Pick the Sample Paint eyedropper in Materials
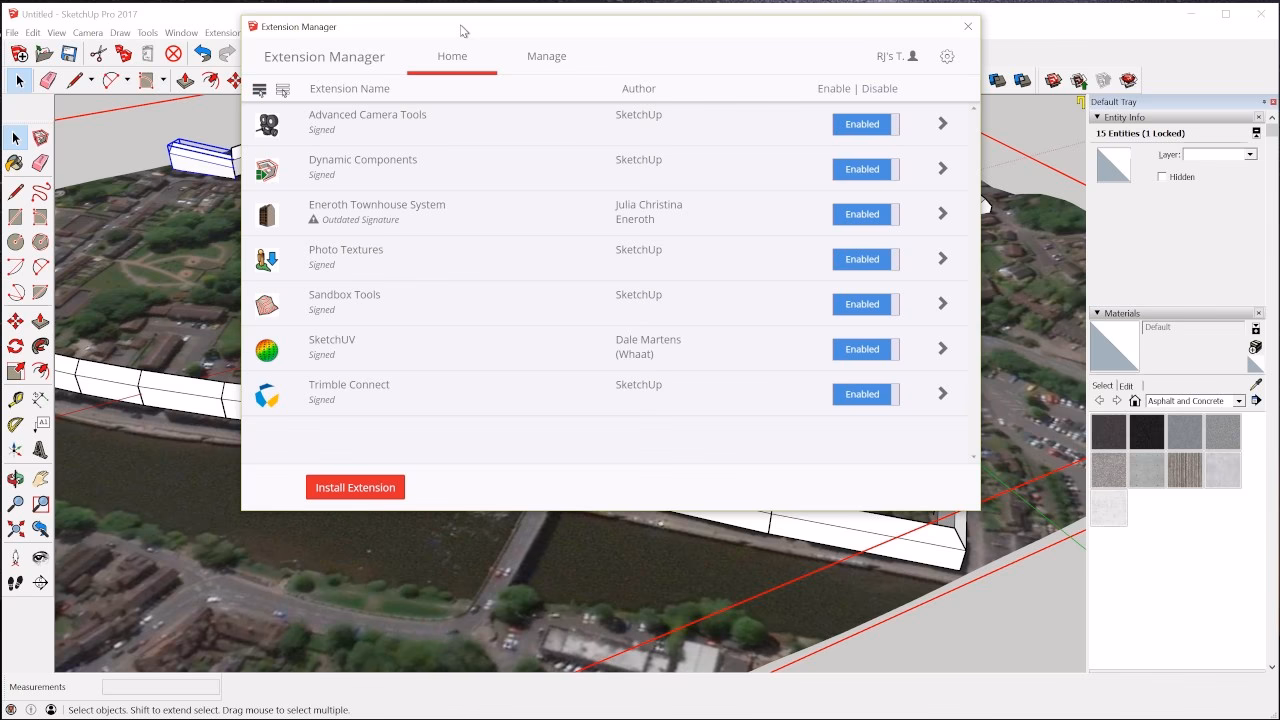 pos(1256,384)
